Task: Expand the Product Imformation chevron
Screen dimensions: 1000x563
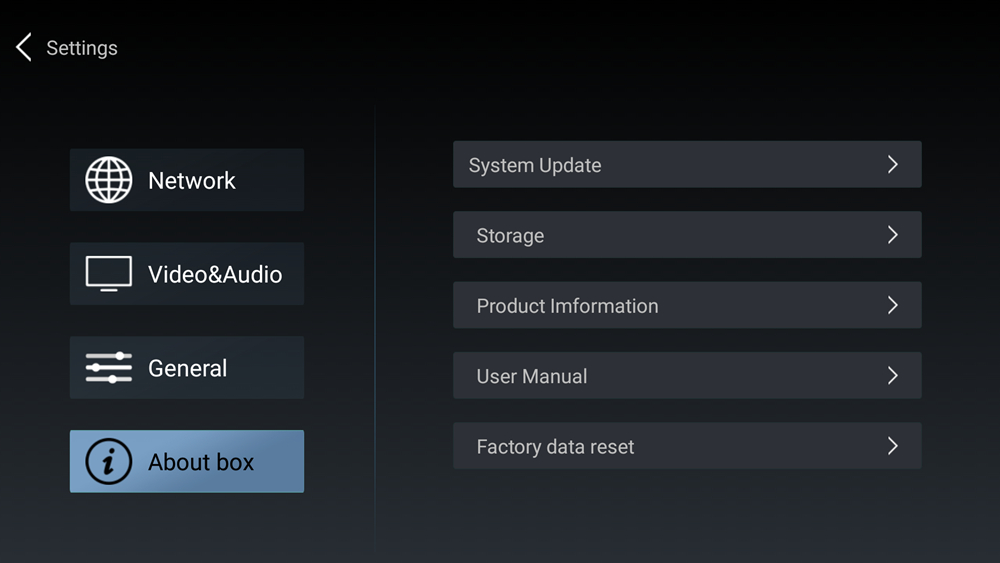Action: coord(893,305)
